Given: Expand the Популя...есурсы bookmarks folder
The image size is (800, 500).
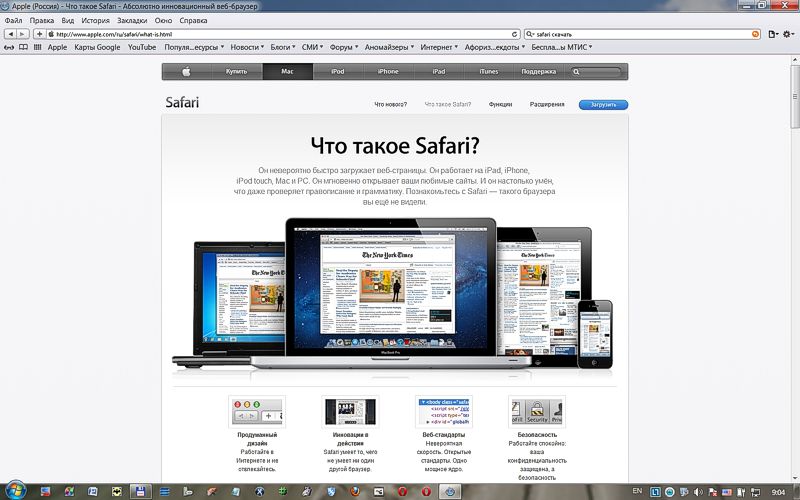Looking at the screenshot, I should [194, 47].
